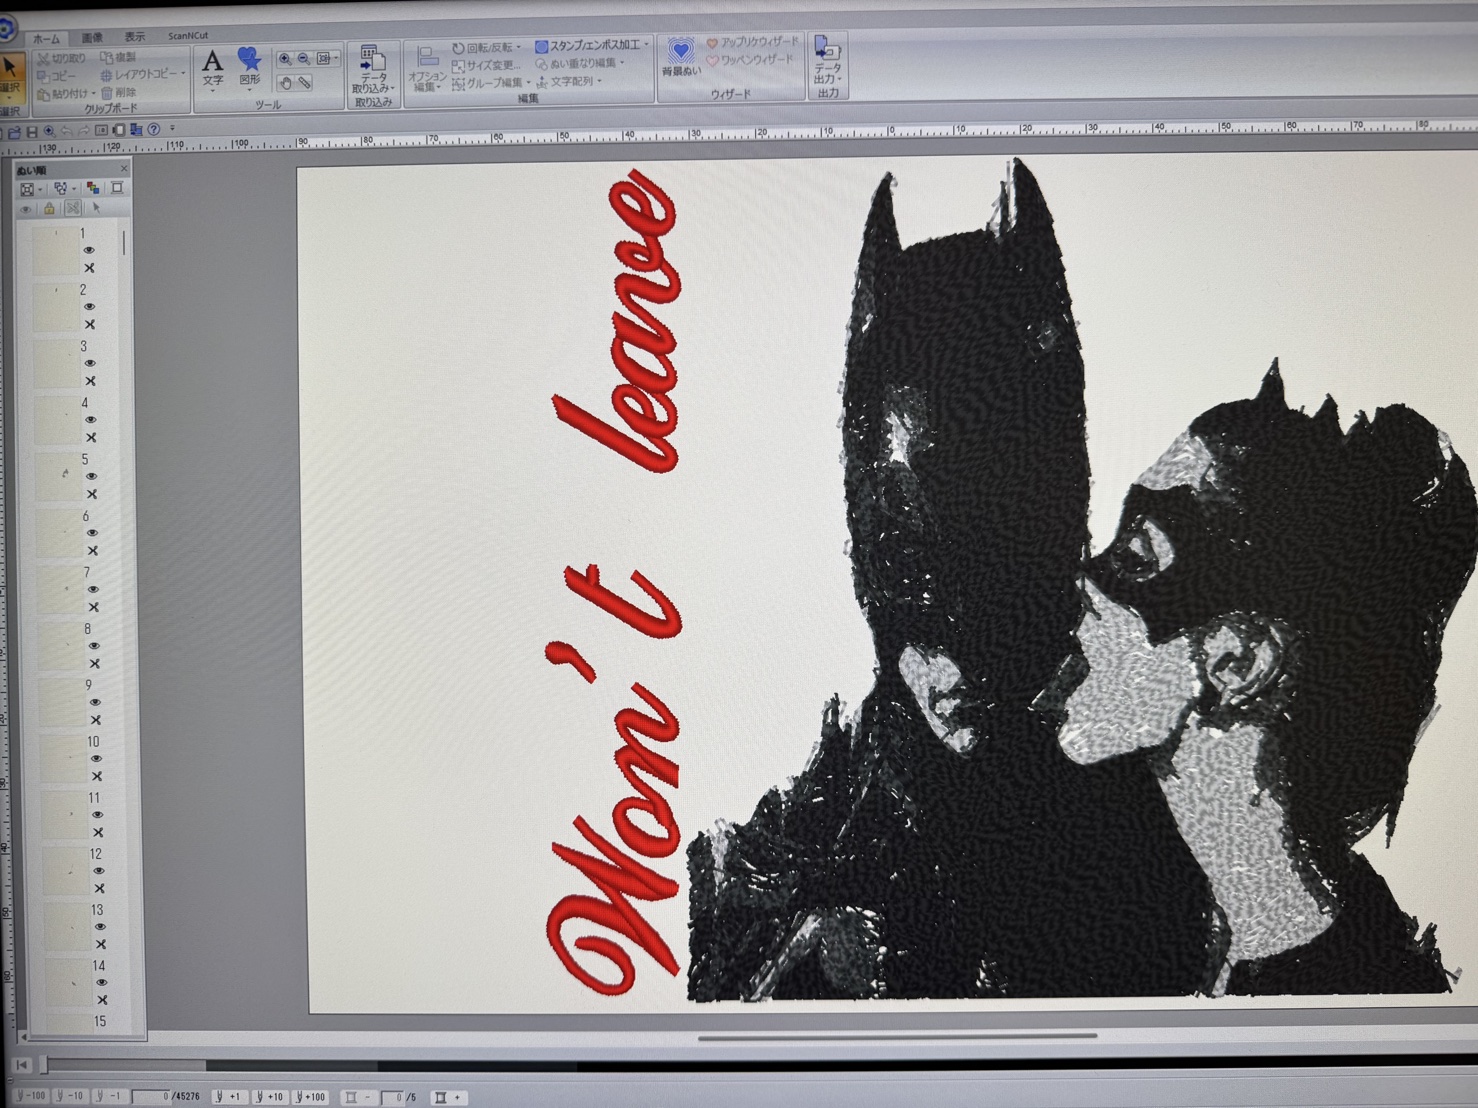Viewport: 1478px width, 1108px height.
Task: Toggle visibility eye for sewing item 2
Action: pyautogui.click(x=90, y=307)
